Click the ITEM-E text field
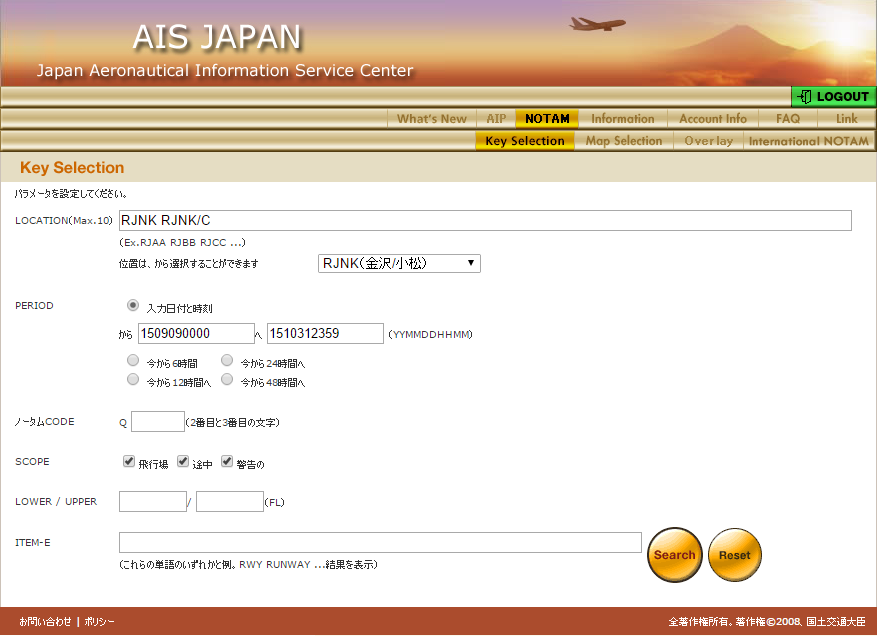877x636 pixels. coord(380,543)
